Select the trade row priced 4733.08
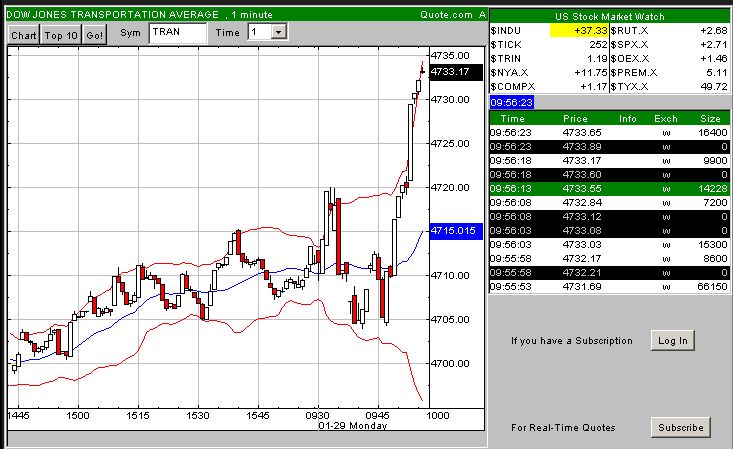The height and width of the screenshot is (449, 733). coord(609,231)
